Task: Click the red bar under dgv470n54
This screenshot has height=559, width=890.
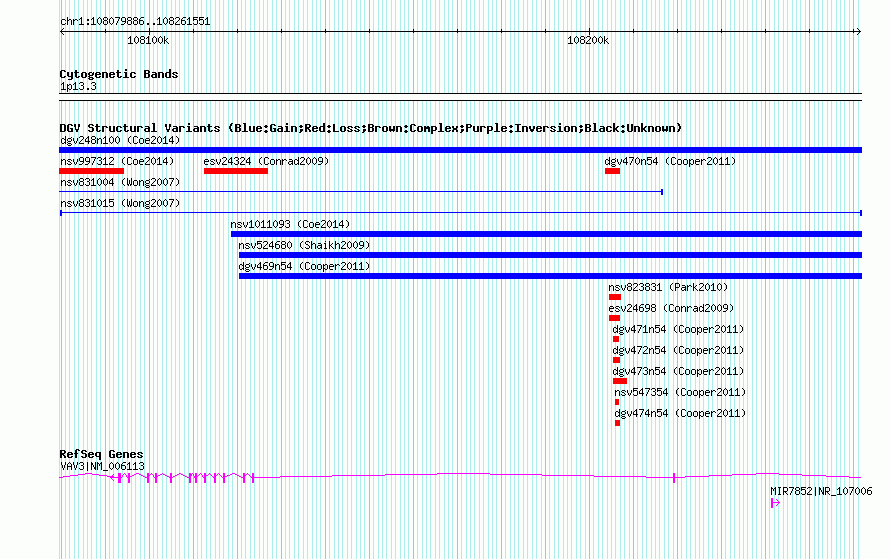Action: click(612, 171)
